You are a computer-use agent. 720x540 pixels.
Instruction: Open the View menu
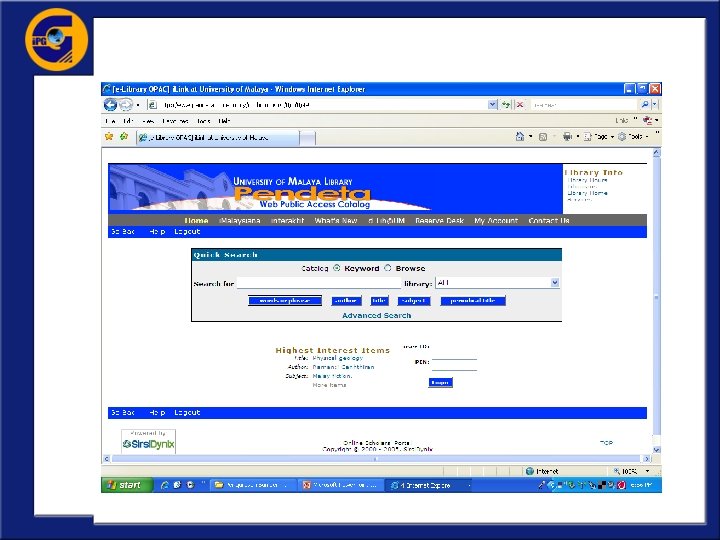coord(148,121)
